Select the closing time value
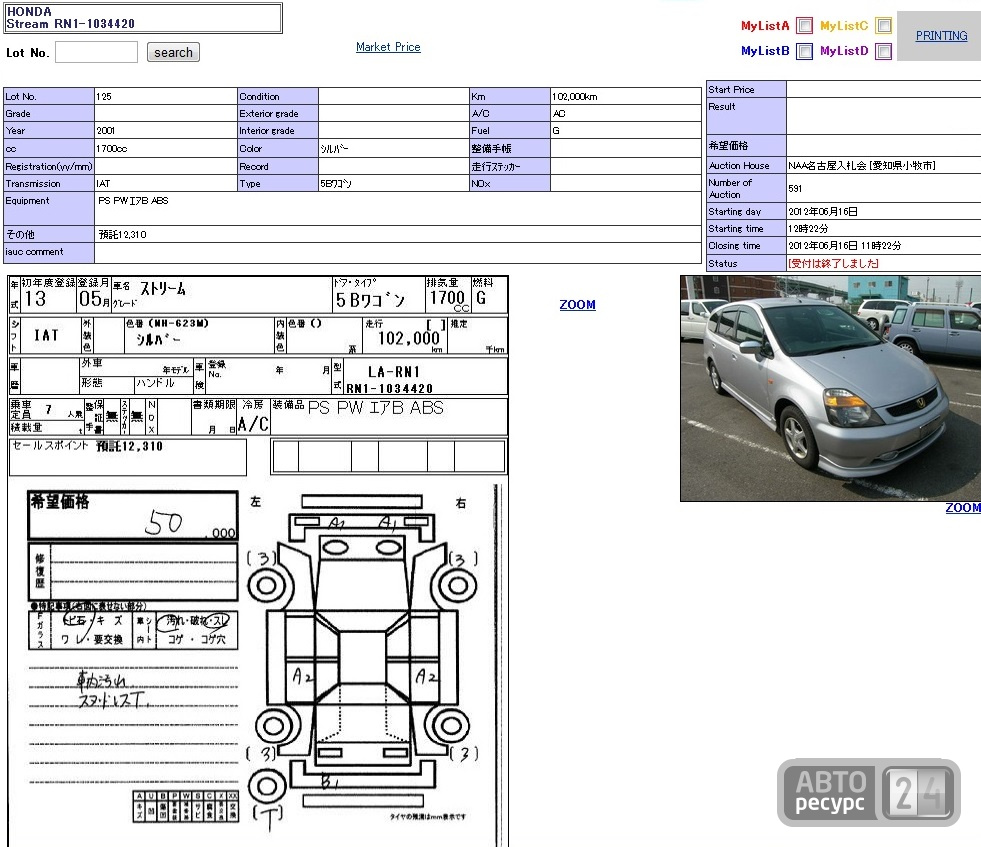 tap(845, 246)
